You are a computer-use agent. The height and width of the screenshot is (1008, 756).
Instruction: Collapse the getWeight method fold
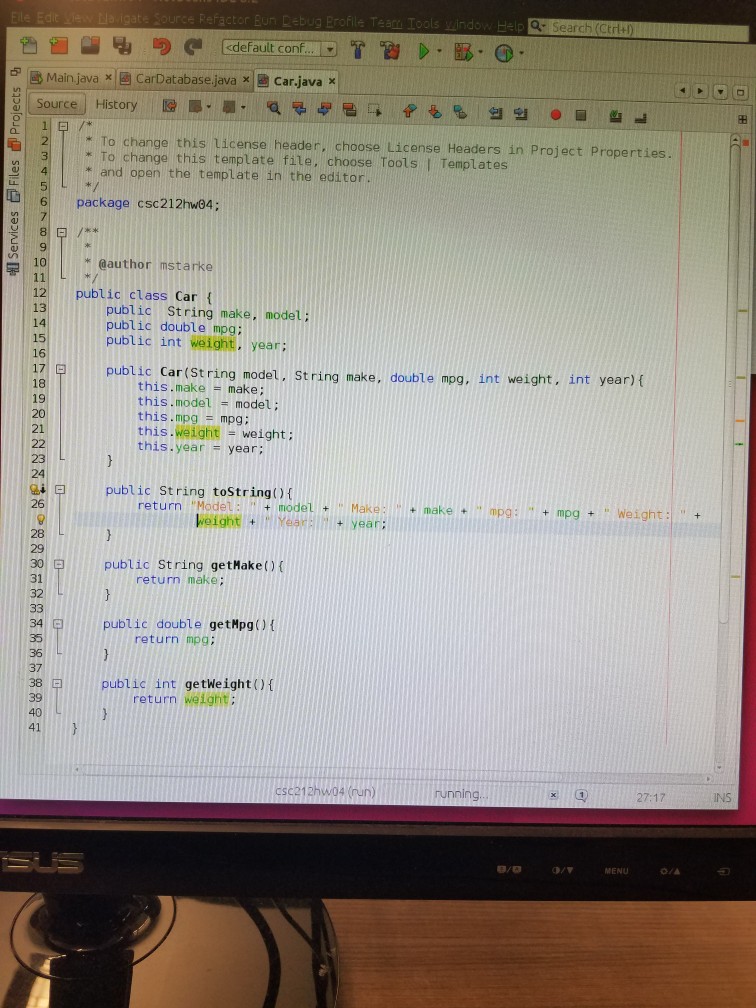pyautogui.click(x=57, y=683)
